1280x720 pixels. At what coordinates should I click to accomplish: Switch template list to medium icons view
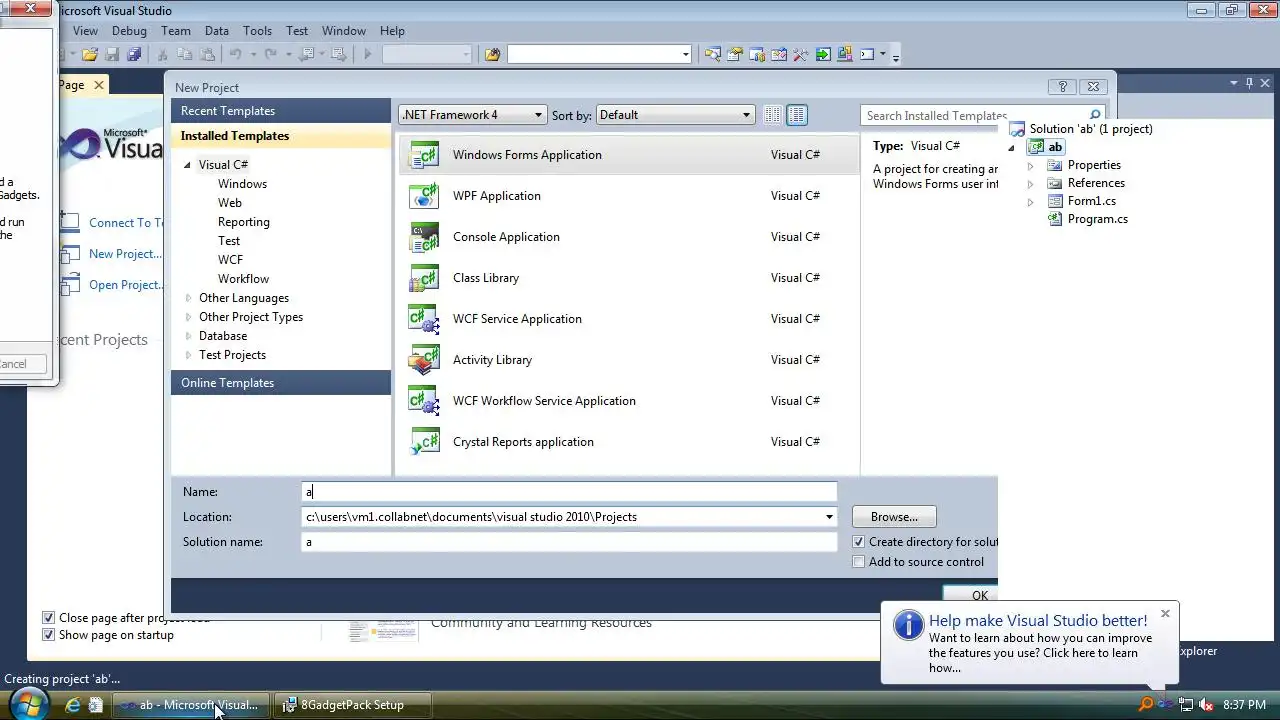point(797,115)
